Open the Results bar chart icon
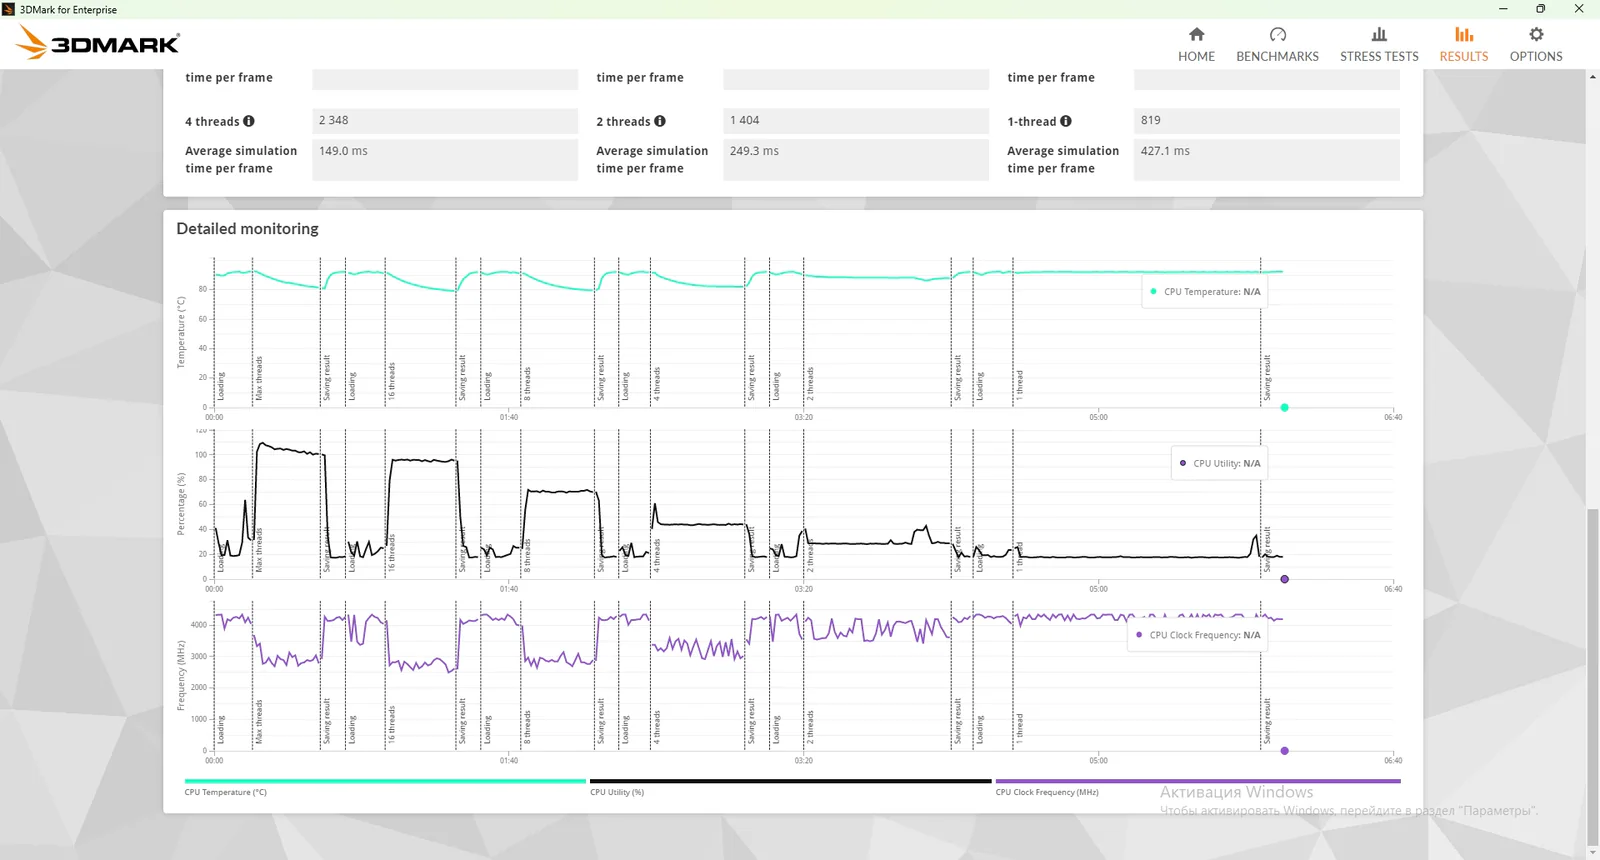 point(1464,35)
